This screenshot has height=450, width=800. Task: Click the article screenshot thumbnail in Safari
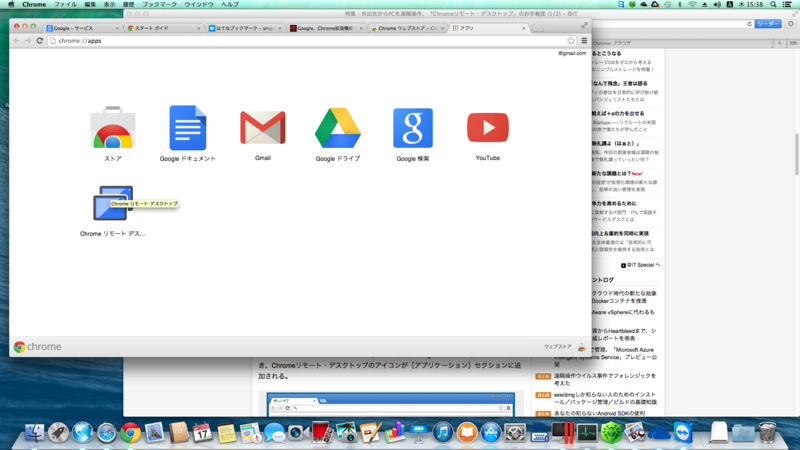coord(390,404)
